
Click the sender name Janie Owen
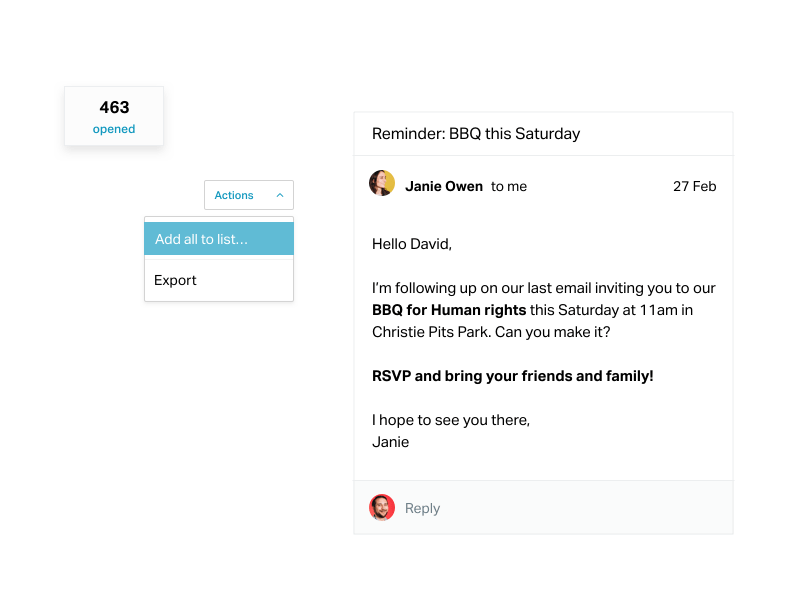(444, 186)
